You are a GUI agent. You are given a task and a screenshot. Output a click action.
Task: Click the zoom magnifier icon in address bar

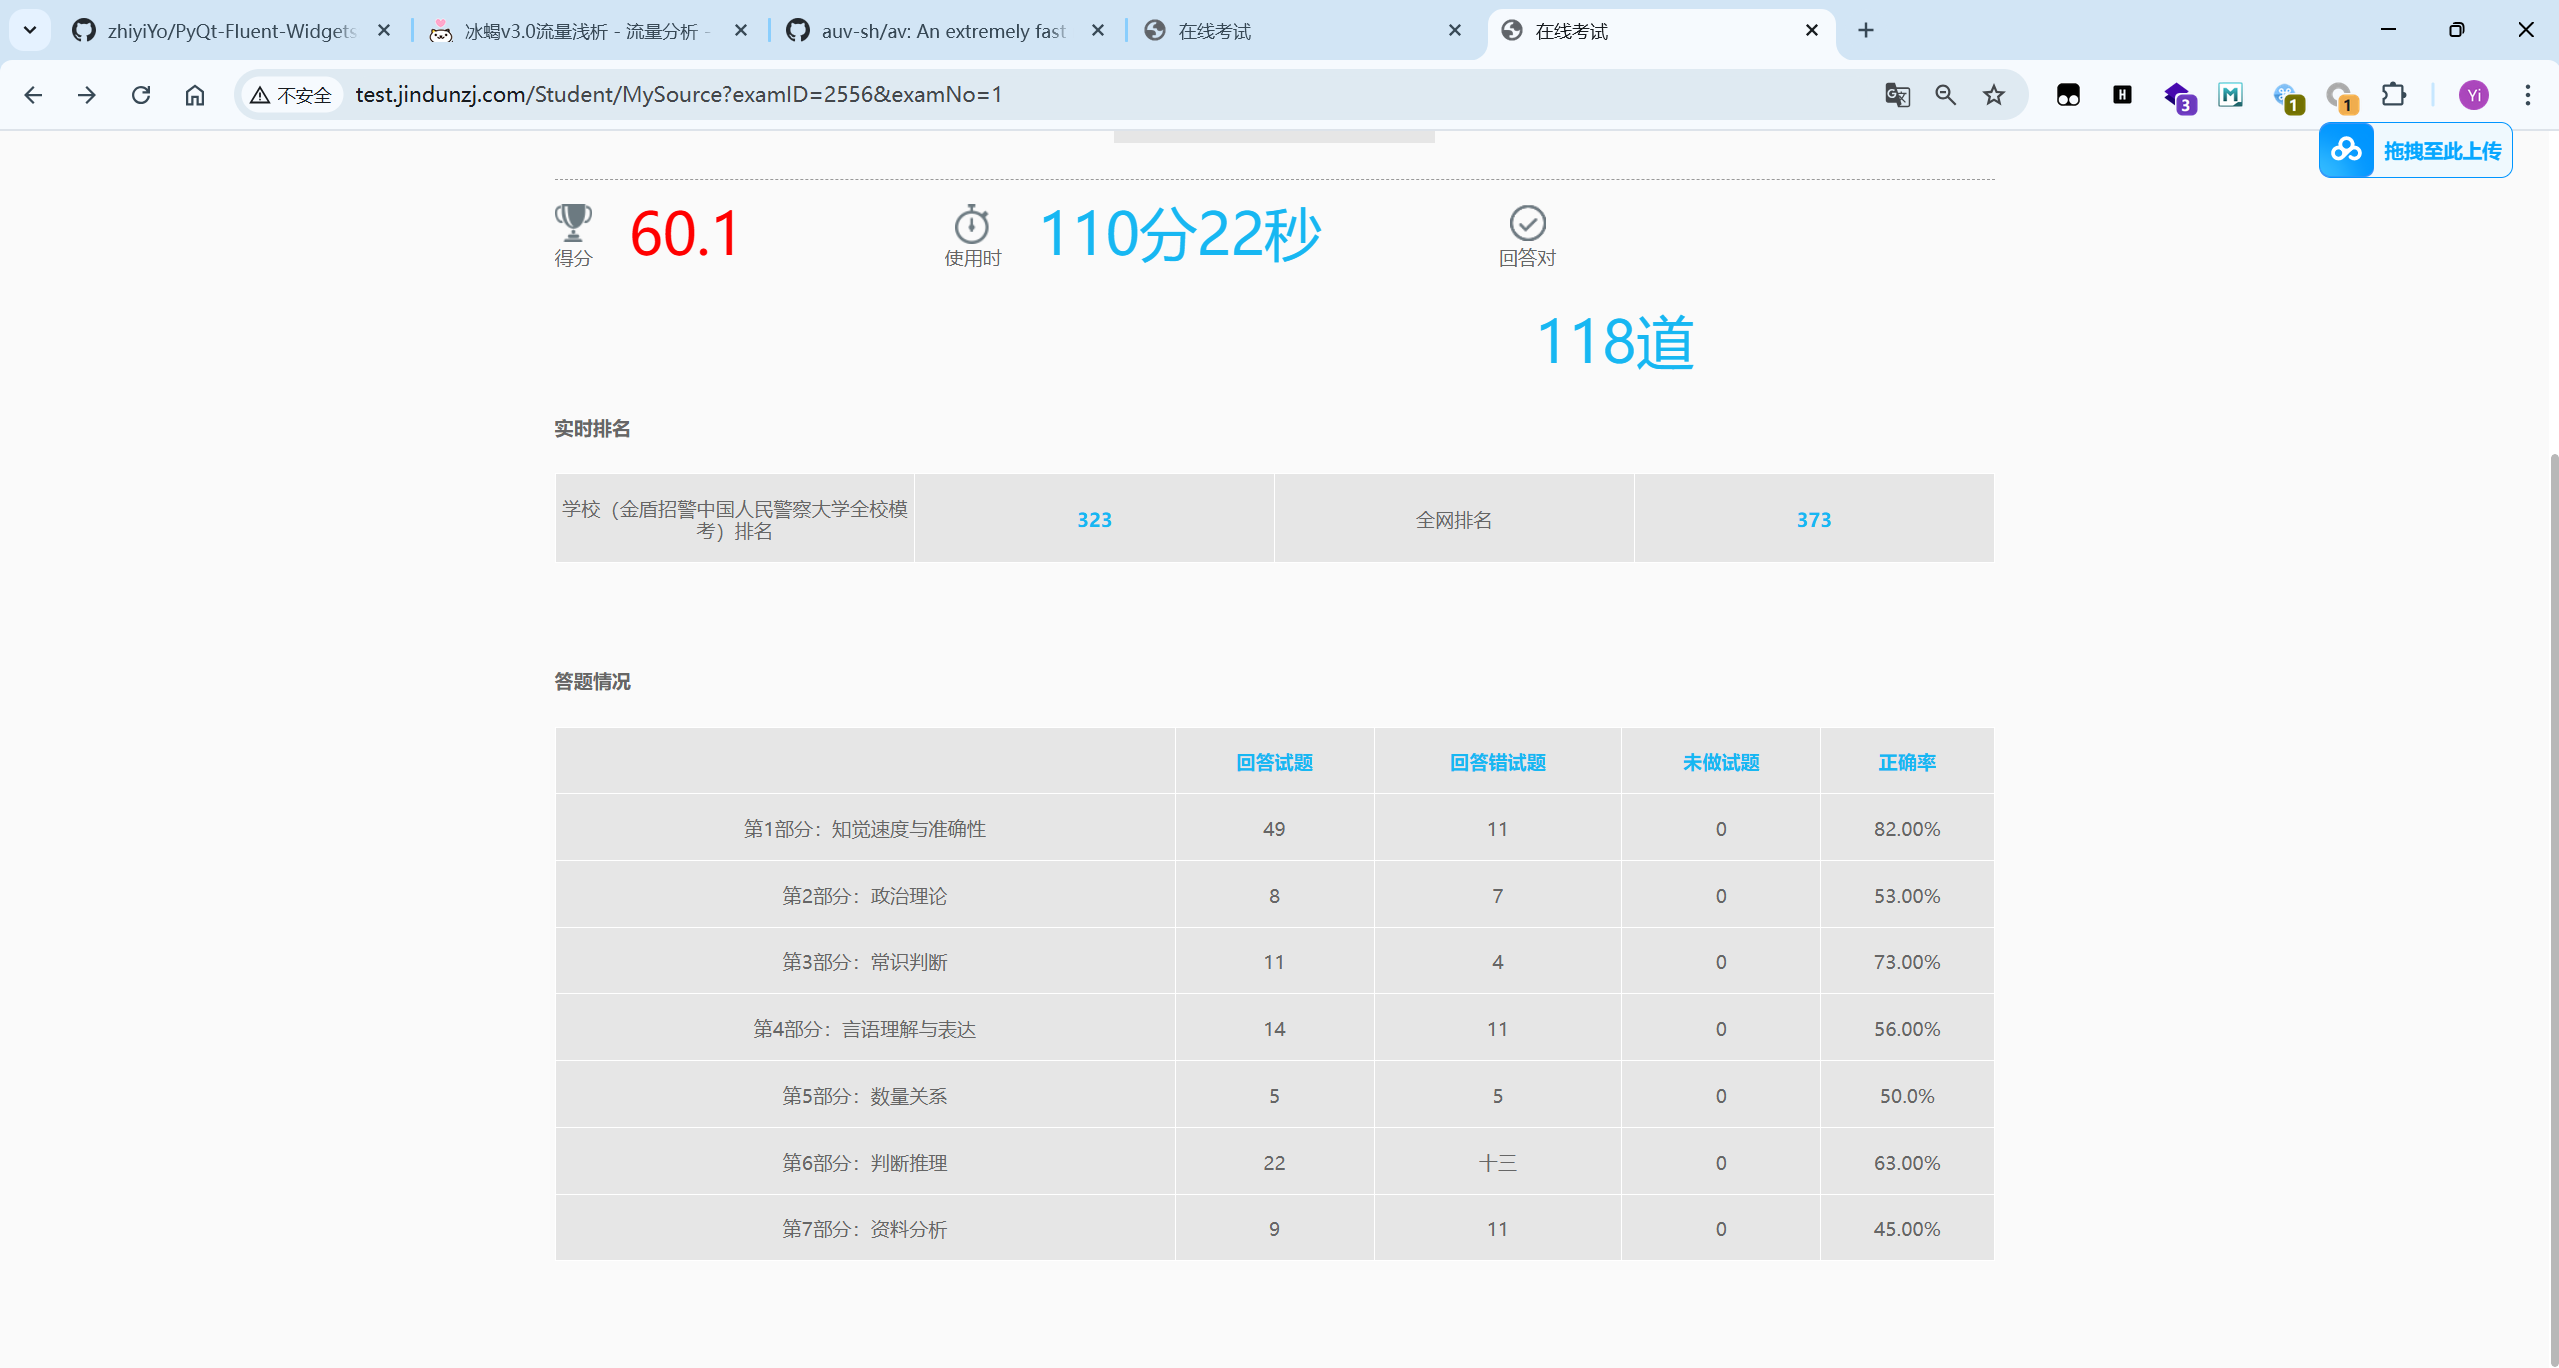[x=1945, y=95]
